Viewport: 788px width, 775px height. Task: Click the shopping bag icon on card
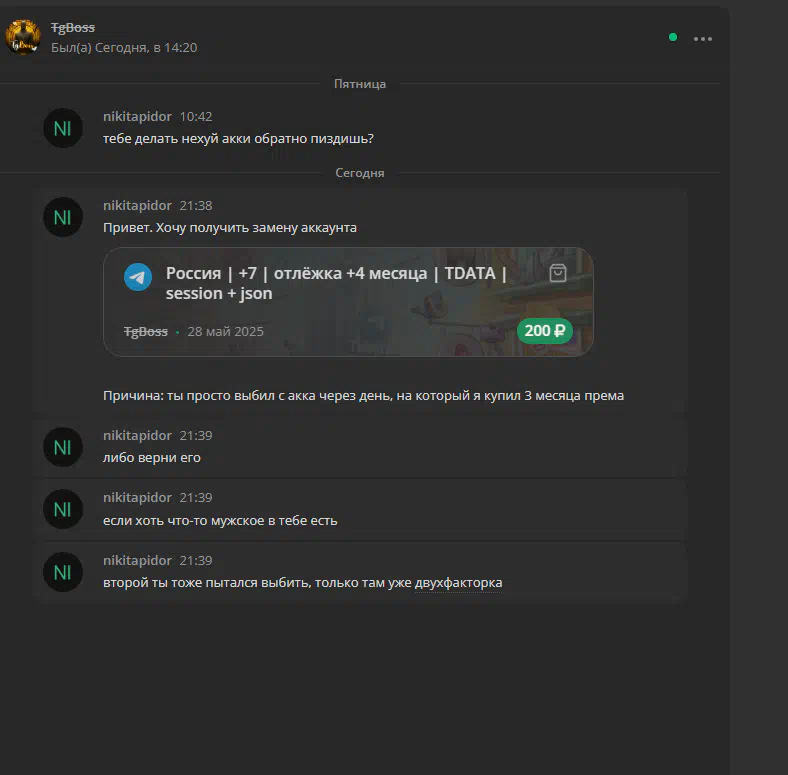[558, 273]
